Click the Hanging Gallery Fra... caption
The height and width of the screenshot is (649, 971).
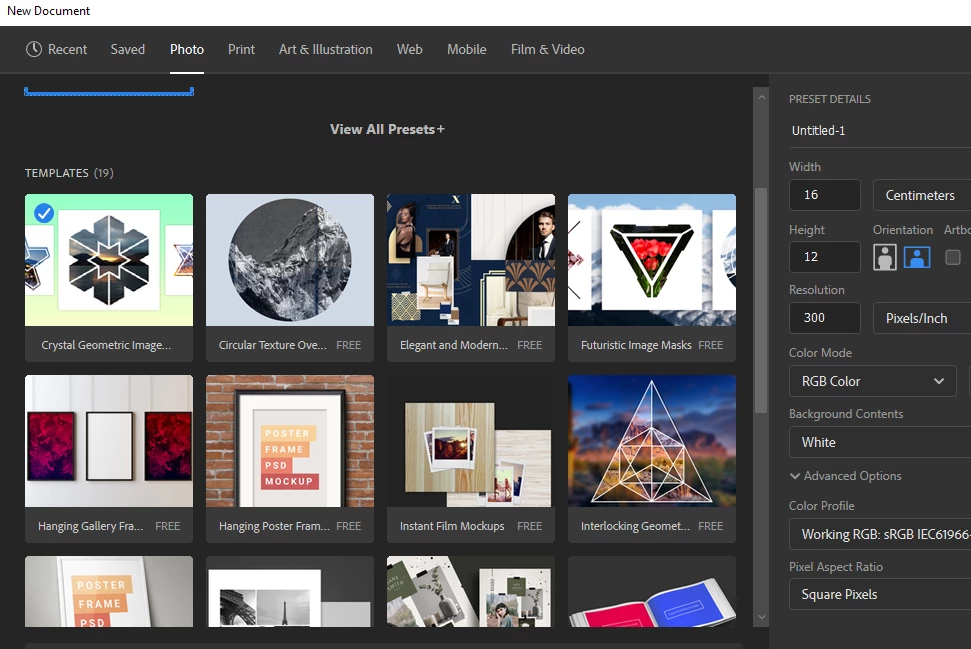pyautogui.click(x=90, y=526)
